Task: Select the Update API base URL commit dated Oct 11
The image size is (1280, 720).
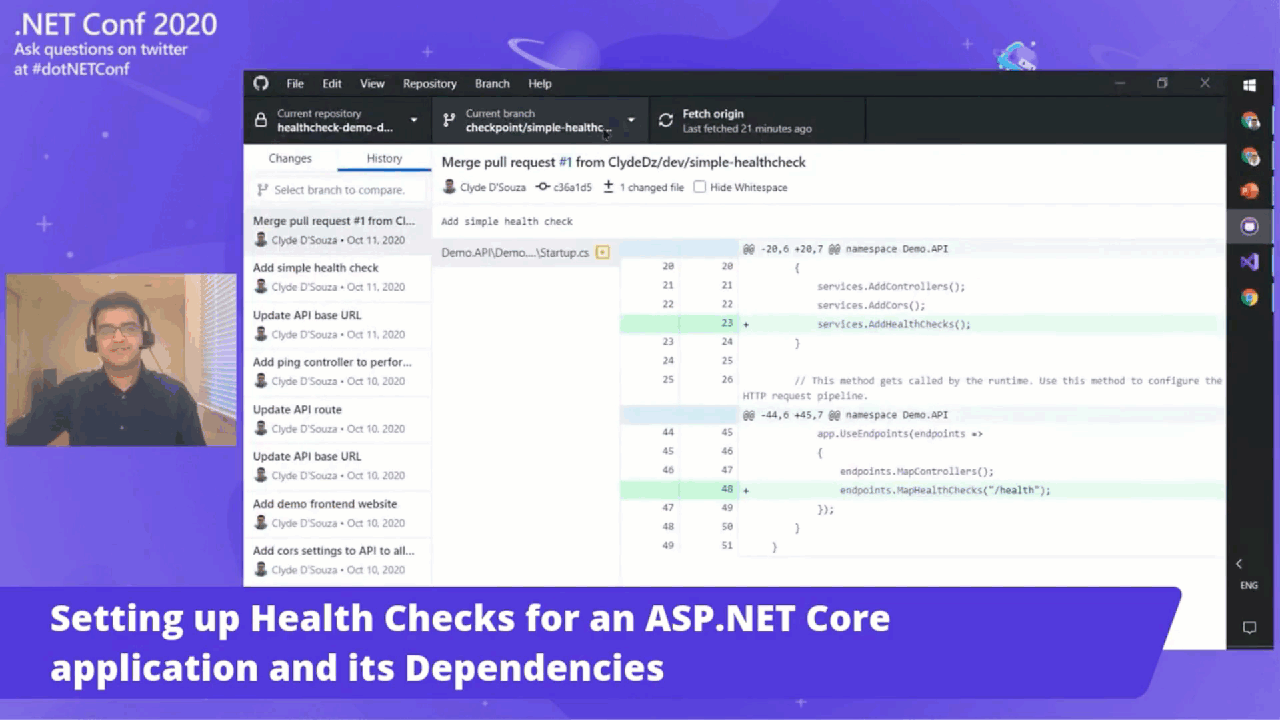Action: click(338, 324)
